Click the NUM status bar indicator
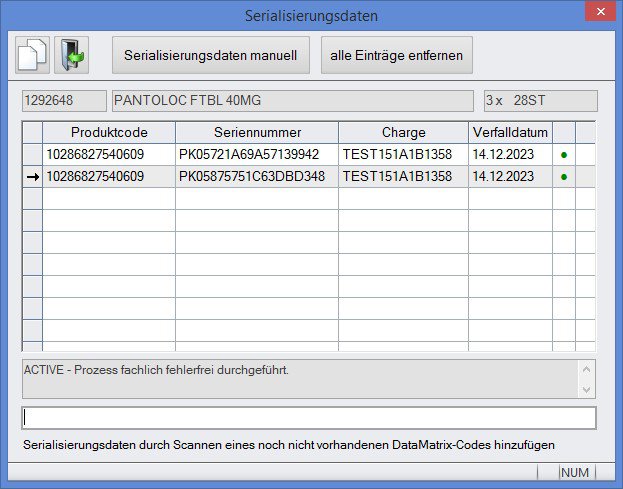Viewport: 623px width, 489px height. coord(575,472)
